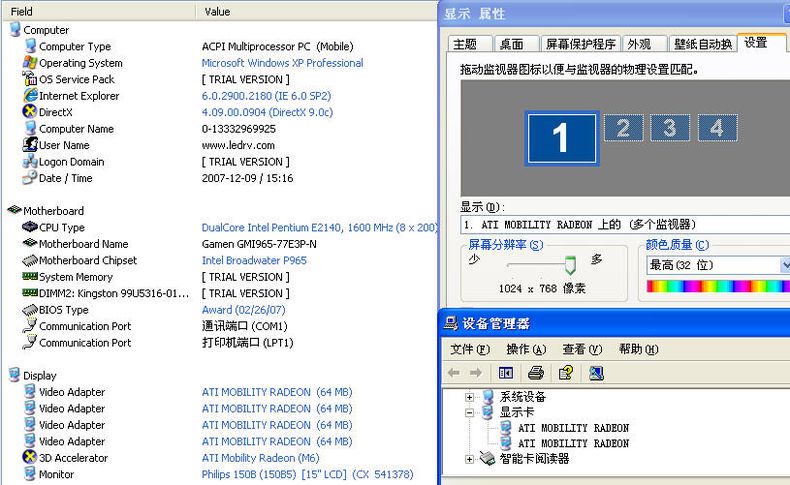Click the BIOS Type icon
The width and height of the screenshot is (790, 485).
(x=30, y=309)
